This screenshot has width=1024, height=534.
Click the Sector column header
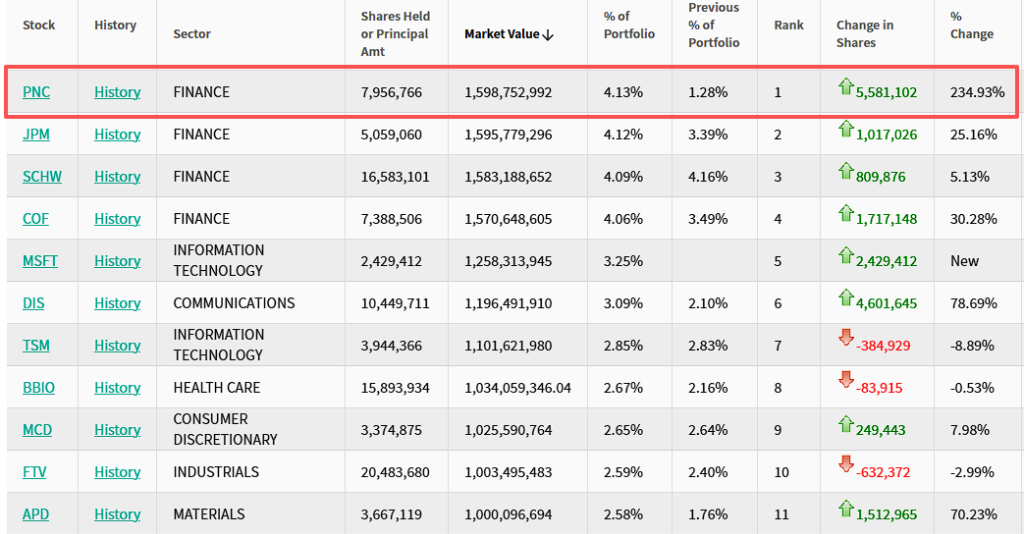click(191, 34)
